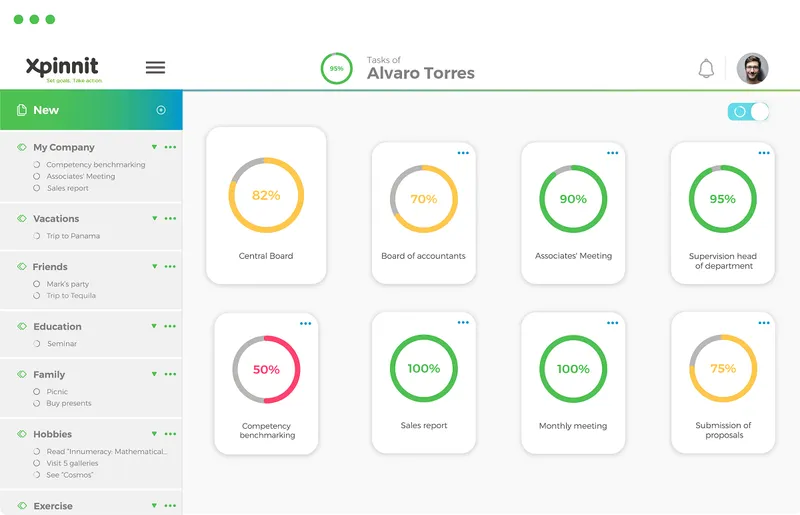Image resolution: width=800 pixels, height=515 pixels.
Task: Click the Buy presents task text
Action: point(69,403)
